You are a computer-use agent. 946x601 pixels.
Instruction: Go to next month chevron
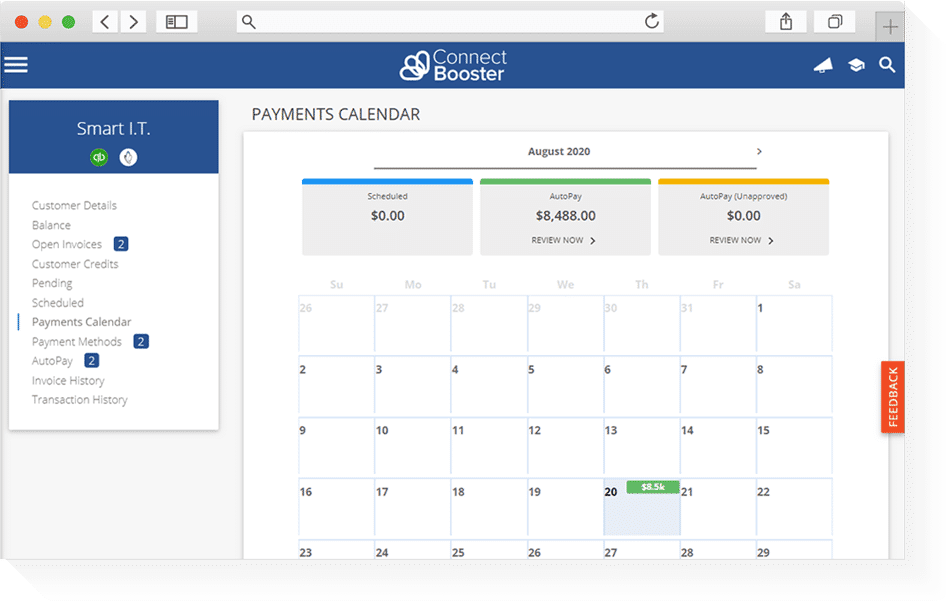[x=759, y=151]
